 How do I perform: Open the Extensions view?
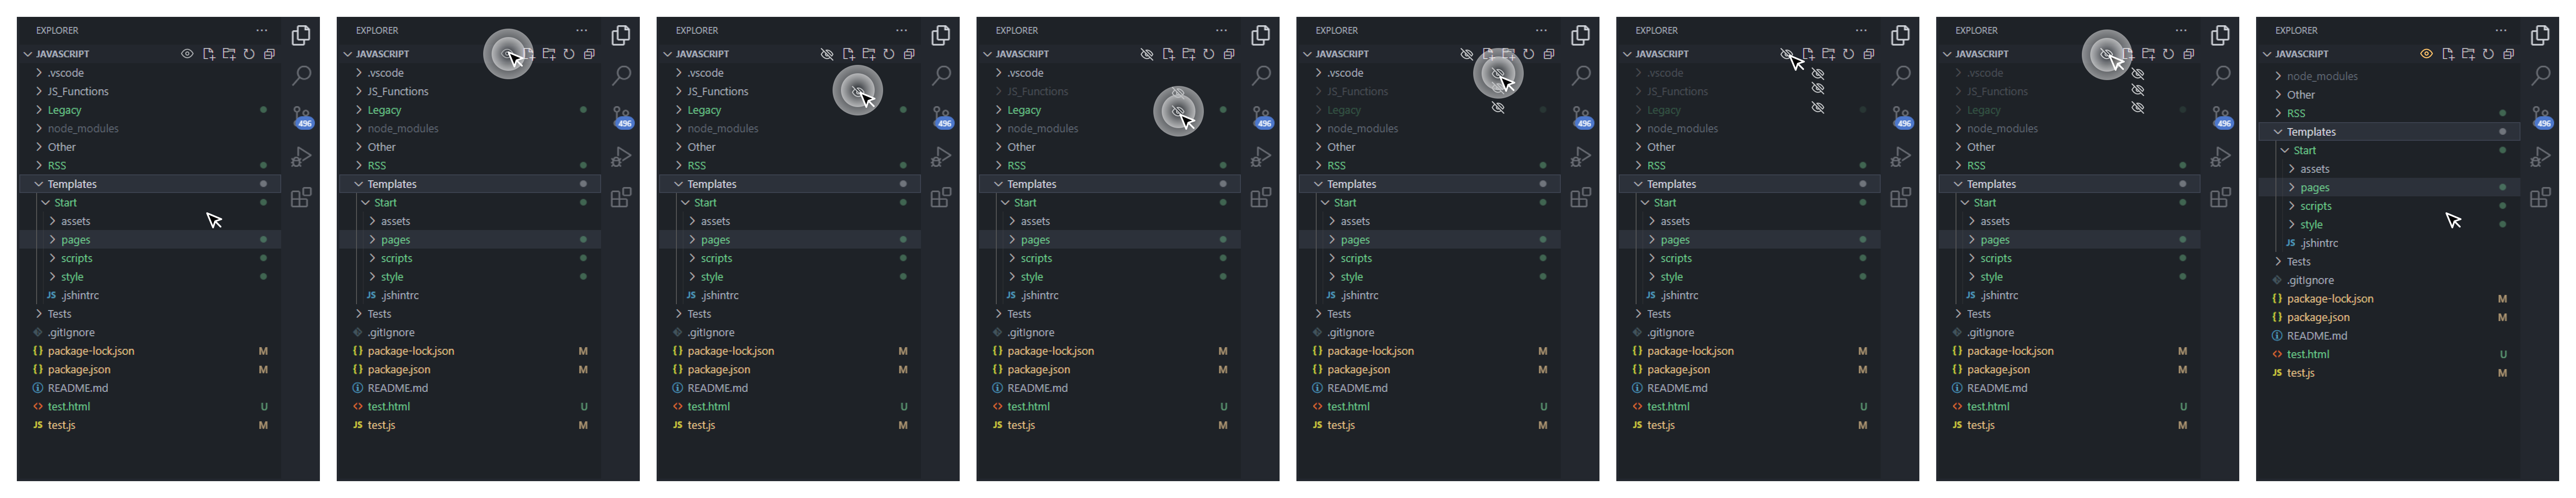(301, 198)
